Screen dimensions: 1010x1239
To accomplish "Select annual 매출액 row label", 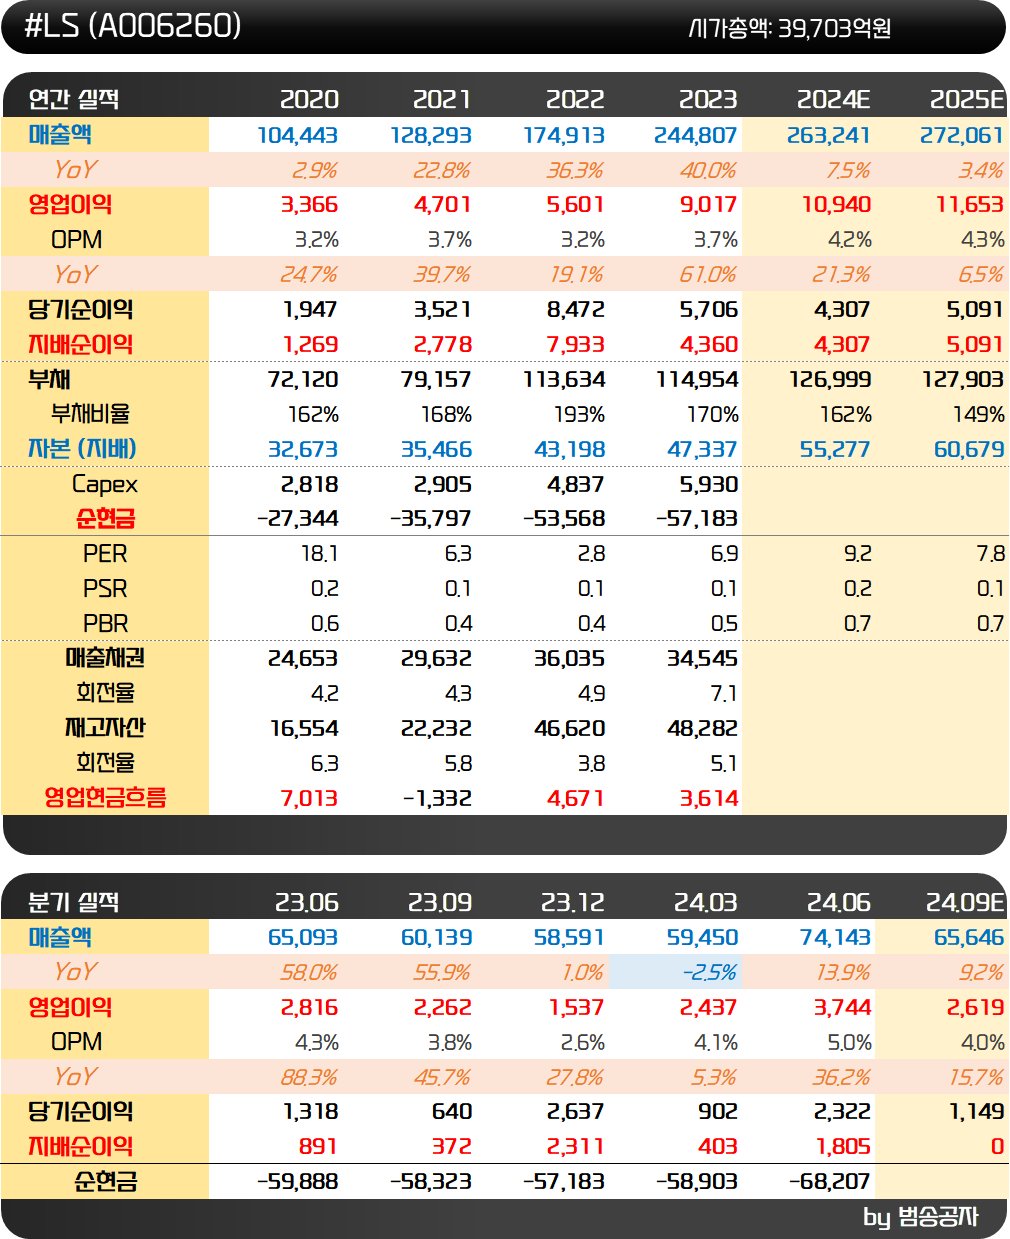I will 60,134.
